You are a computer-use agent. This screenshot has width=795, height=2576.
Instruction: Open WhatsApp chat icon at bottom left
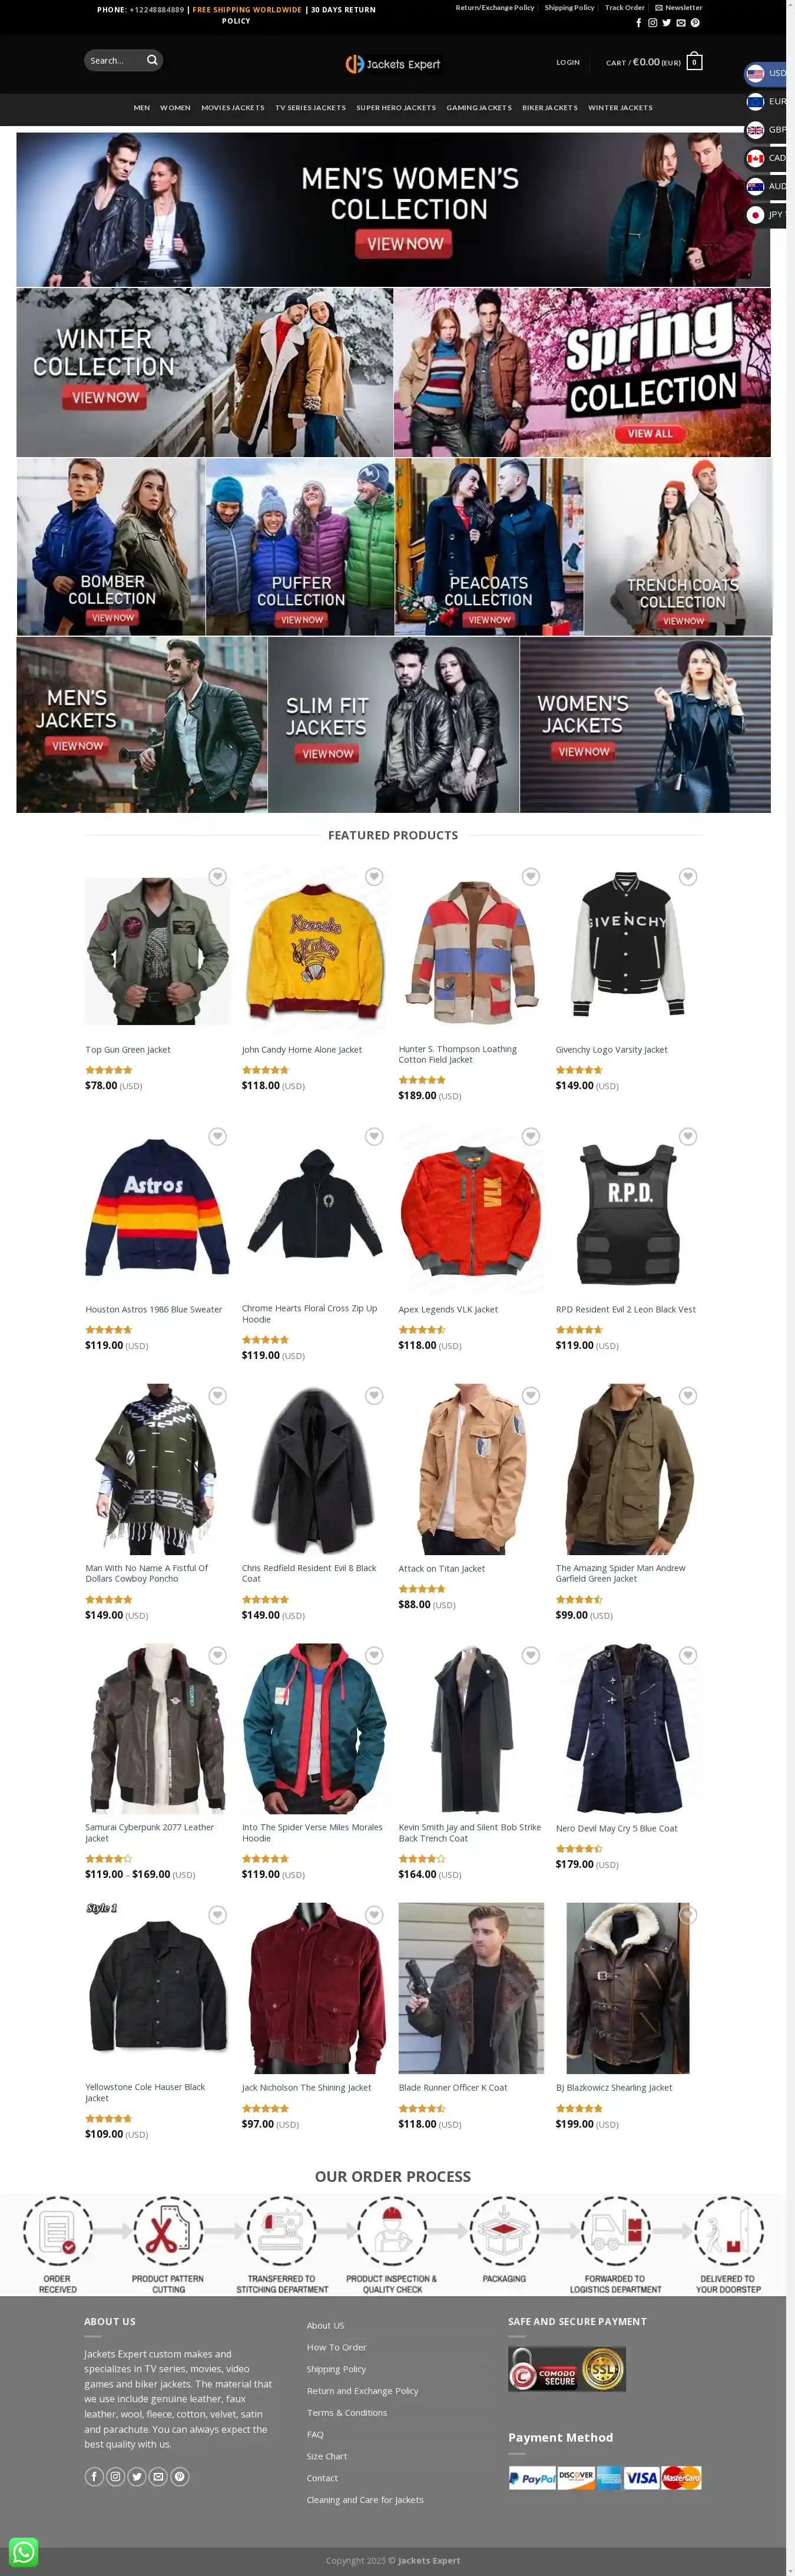point(23,2552)
